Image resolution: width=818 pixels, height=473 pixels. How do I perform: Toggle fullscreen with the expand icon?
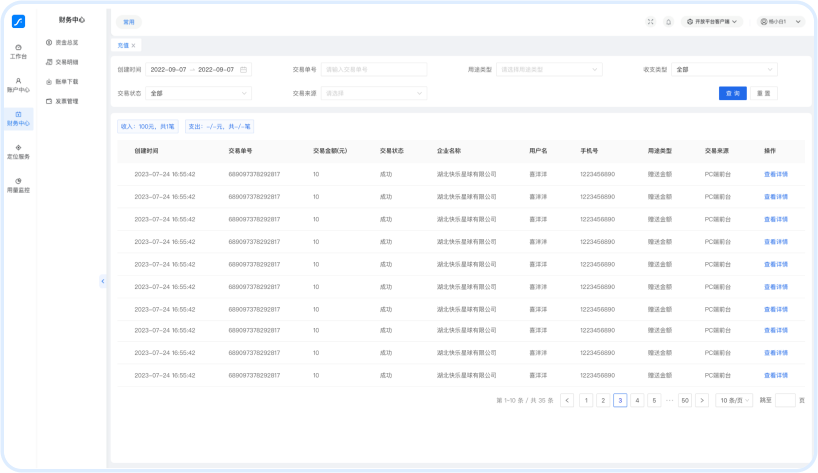651,22
